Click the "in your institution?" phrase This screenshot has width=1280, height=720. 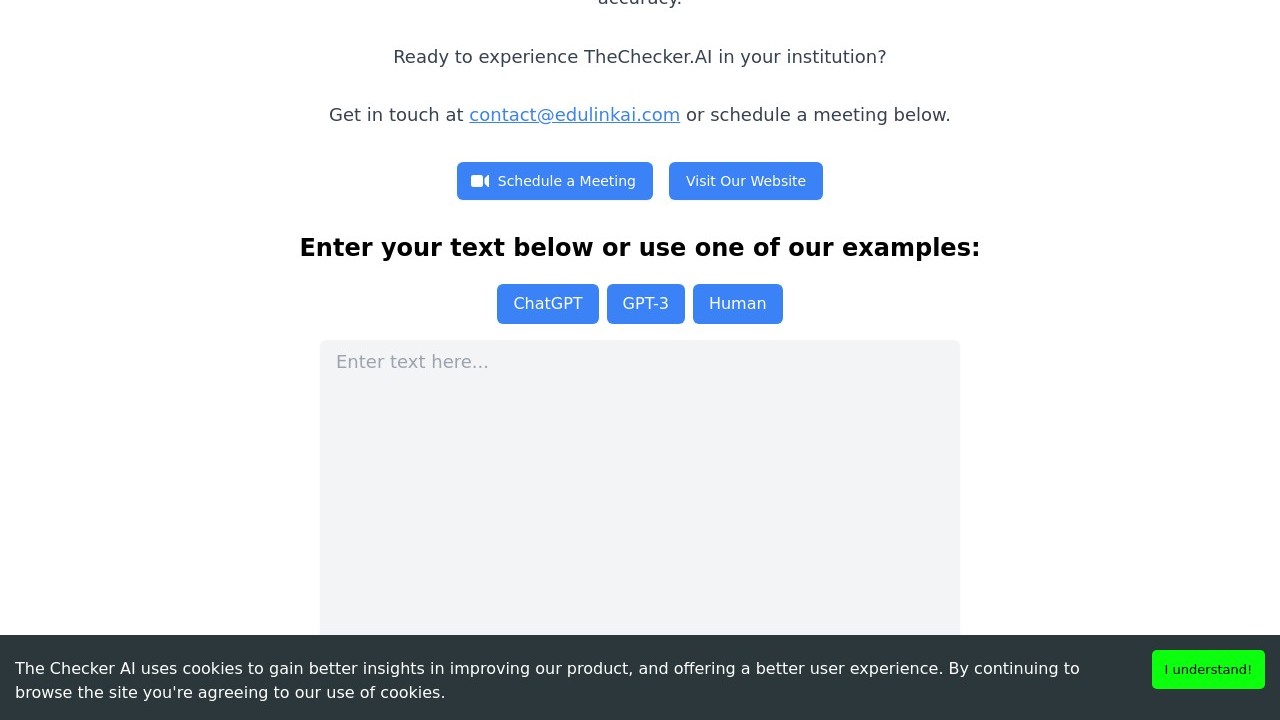point(802,57)
